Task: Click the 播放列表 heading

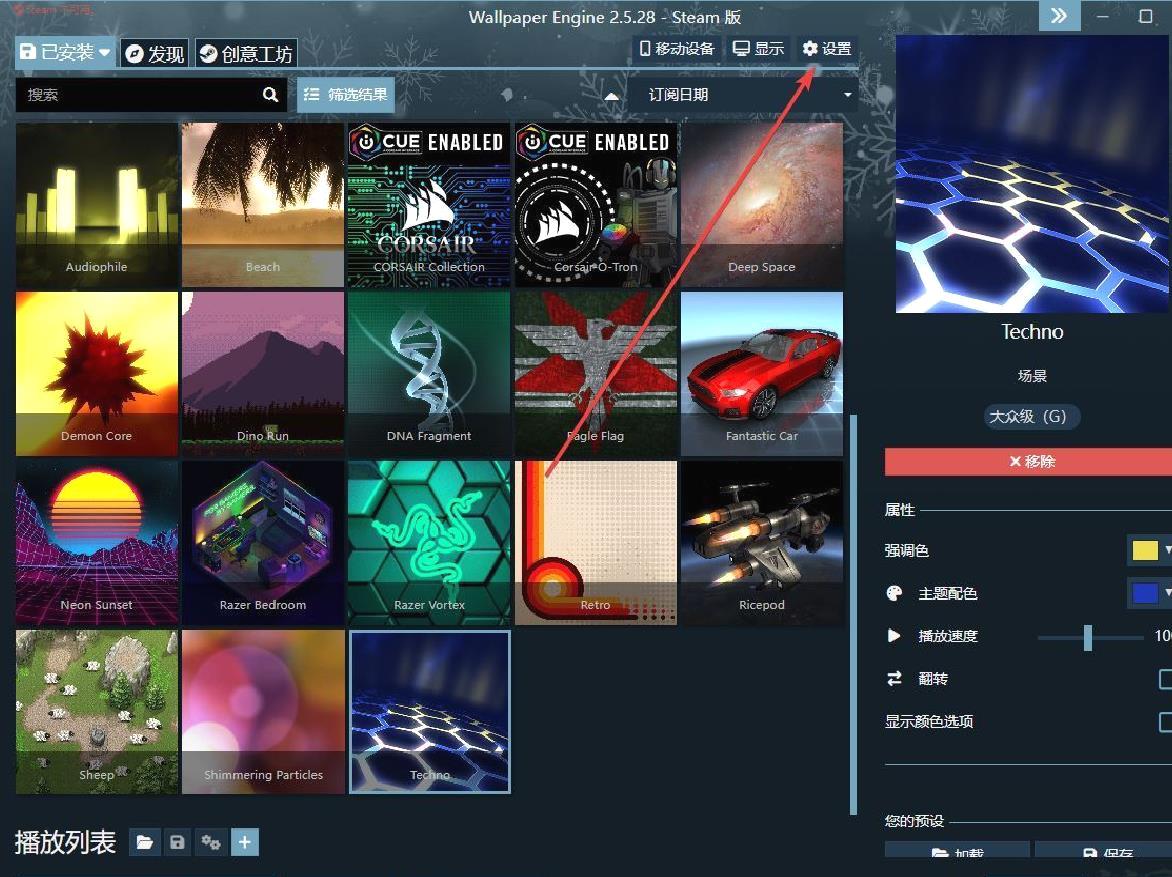Action: (x=65, y=843)
